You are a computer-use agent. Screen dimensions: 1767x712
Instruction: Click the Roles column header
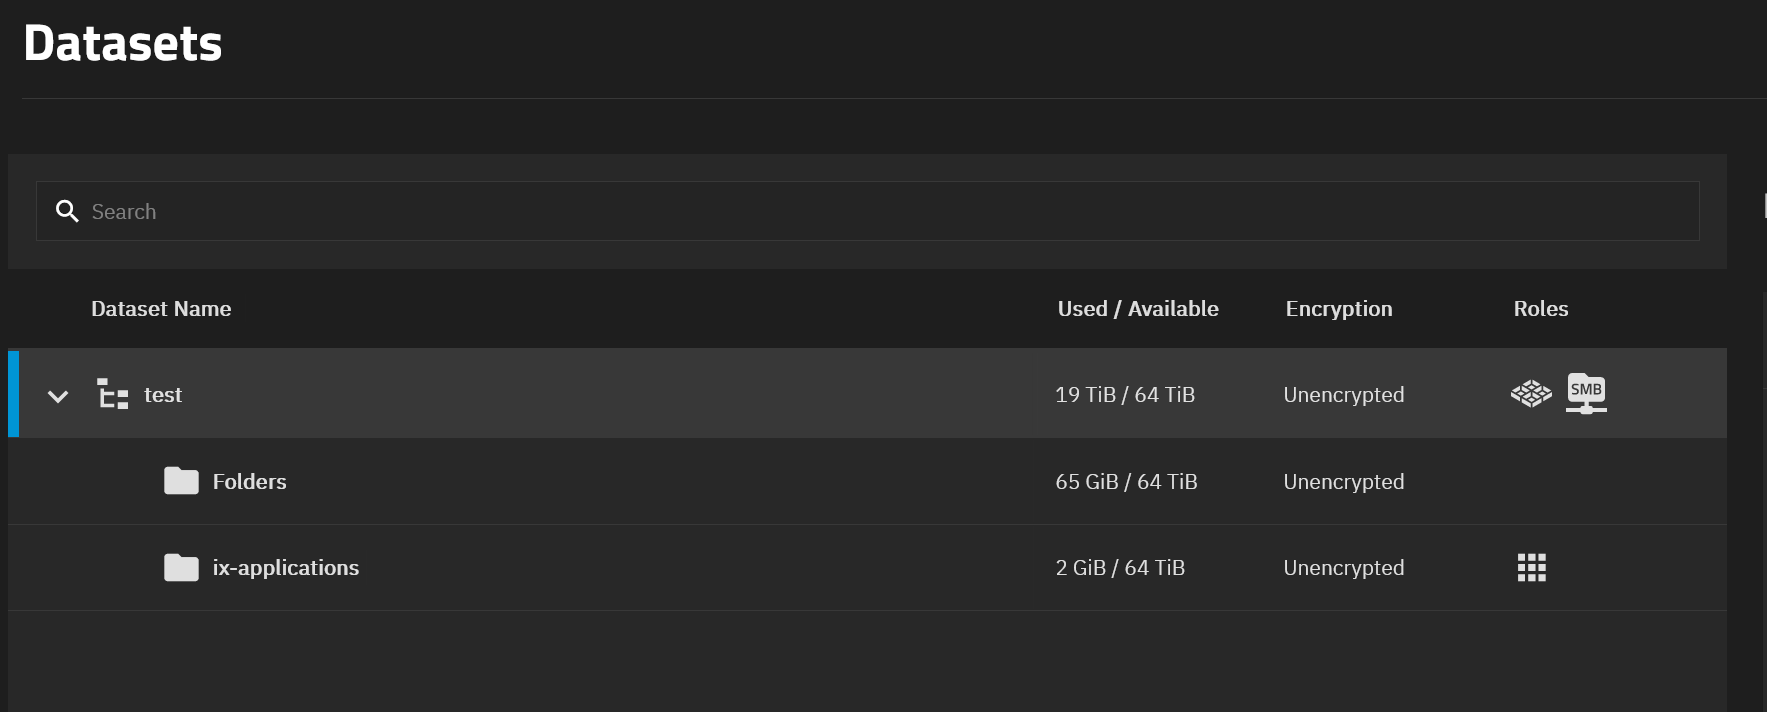point(1541,309)
